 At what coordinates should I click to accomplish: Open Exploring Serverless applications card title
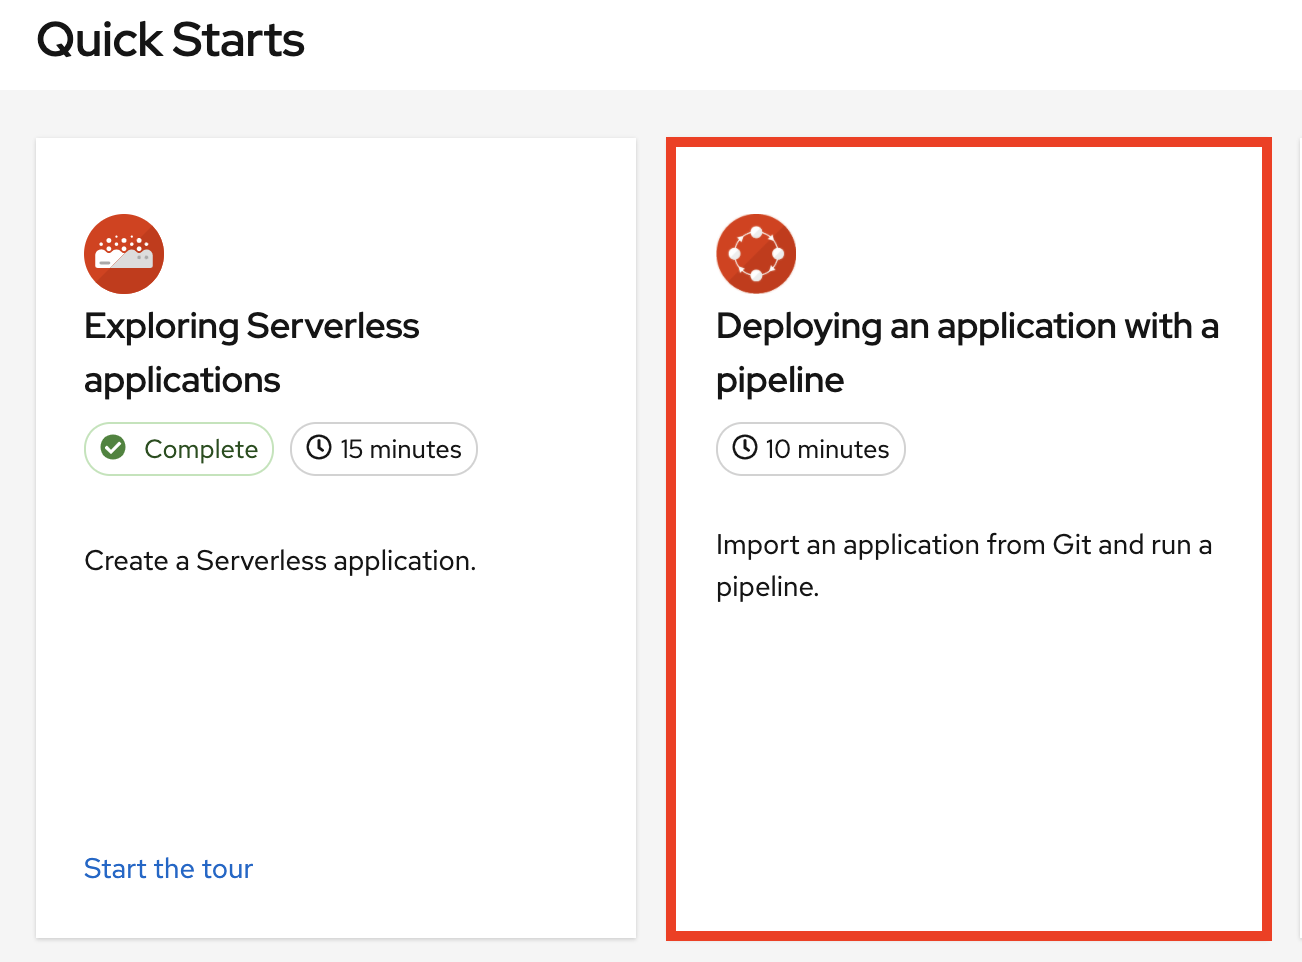click(x=252, y=353)
